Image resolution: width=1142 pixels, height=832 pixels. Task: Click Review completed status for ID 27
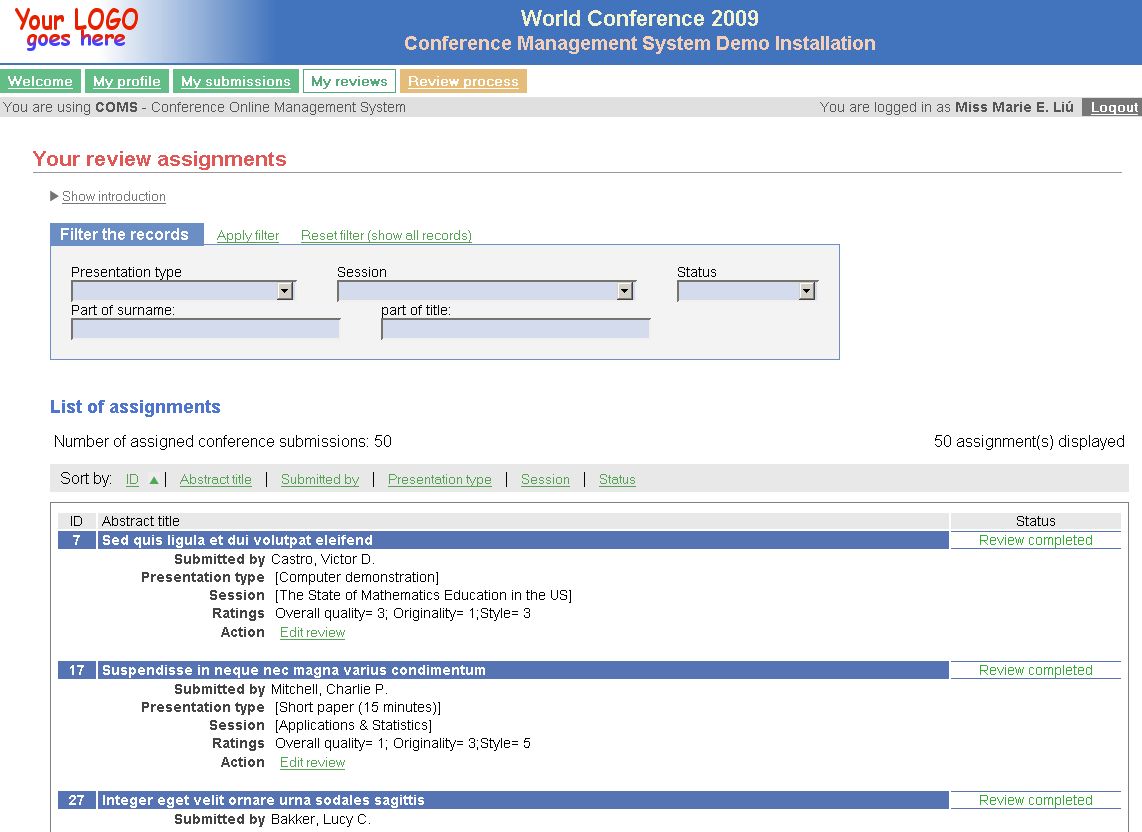[1035, 800]
